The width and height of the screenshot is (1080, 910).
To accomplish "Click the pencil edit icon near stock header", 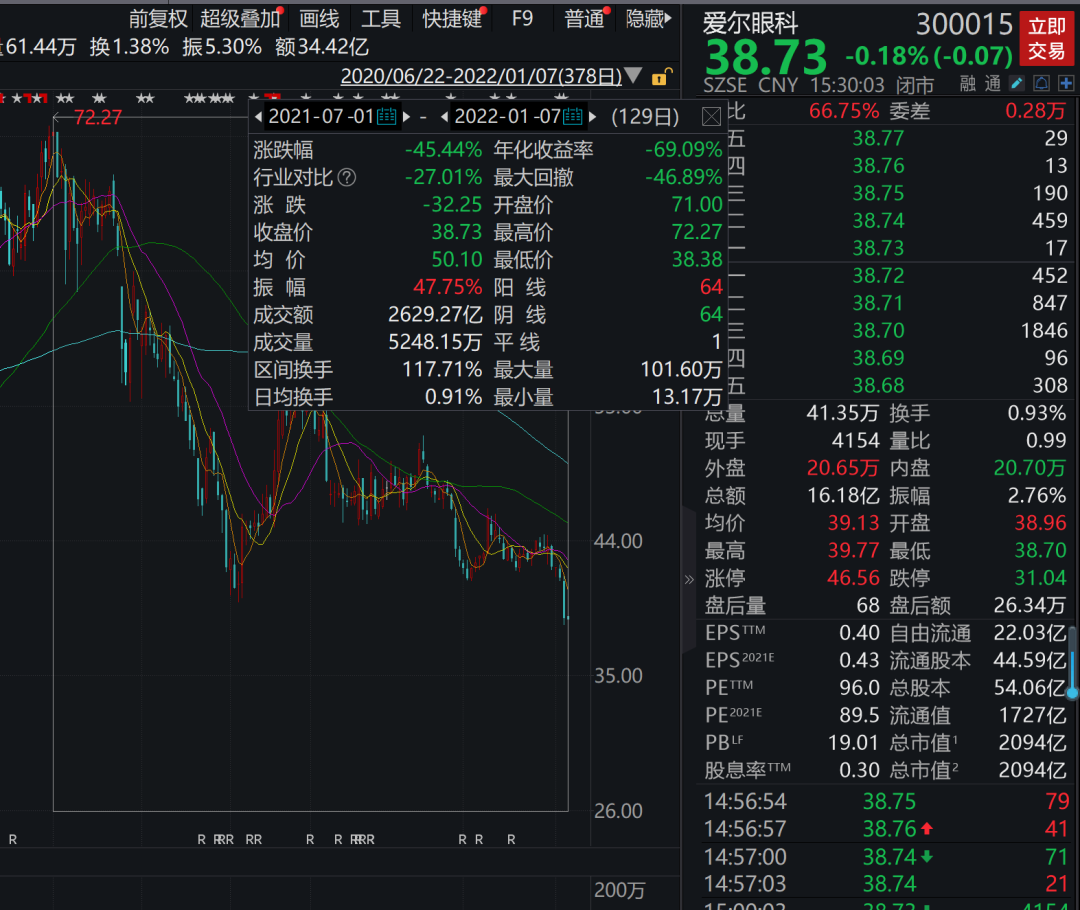I will pos(1017,84).
